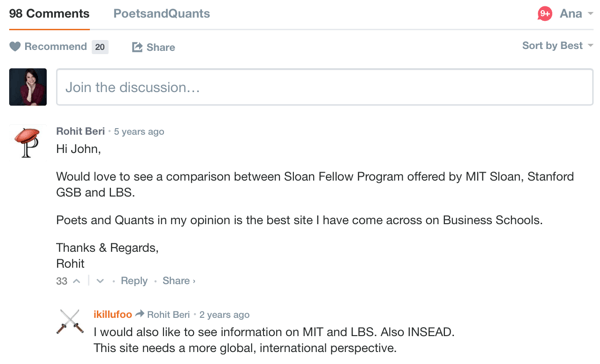Expand the Ana user menu
Viewport: 600px width, 364px height.
click(576, 14)
